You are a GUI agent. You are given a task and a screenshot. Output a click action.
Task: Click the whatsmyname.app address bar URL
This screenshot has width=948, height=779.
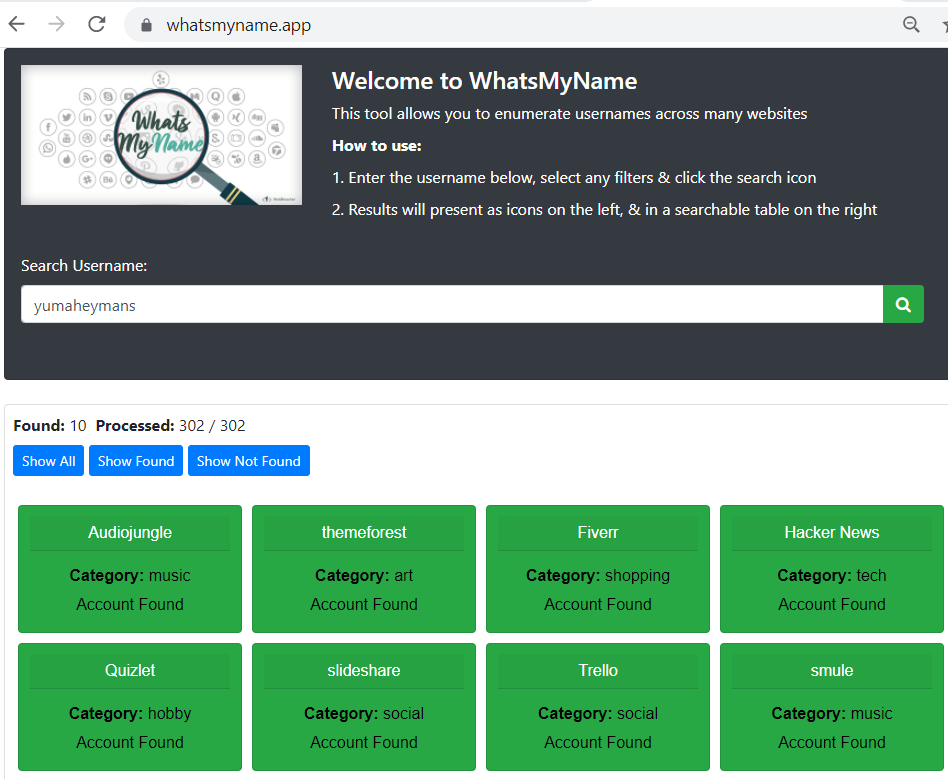(239, 25)
